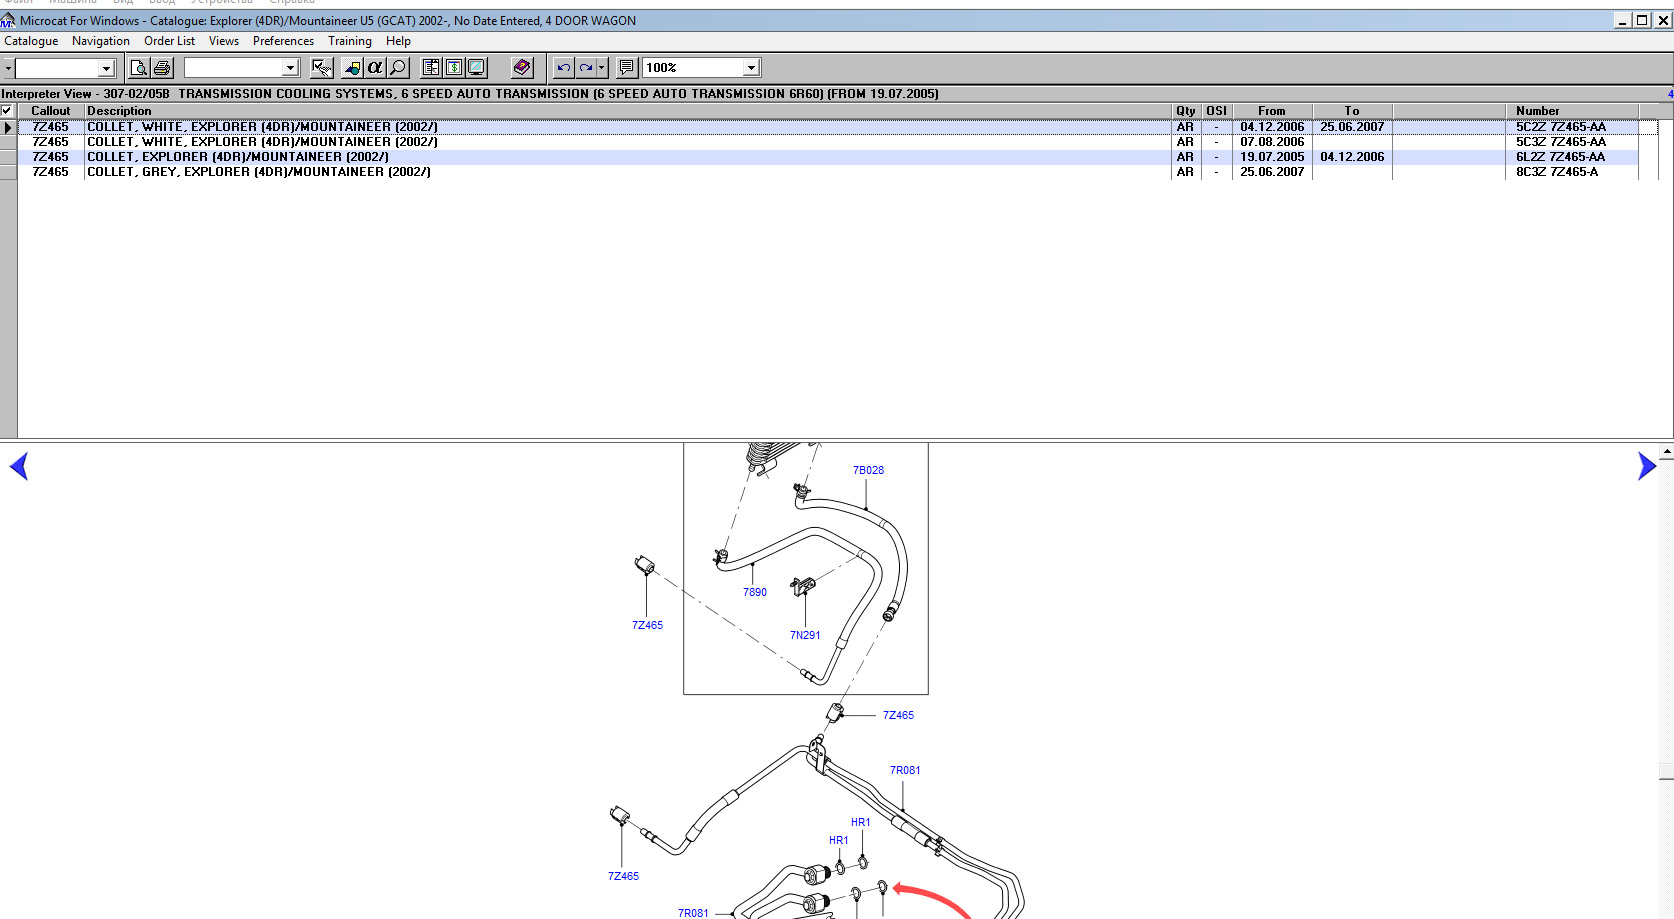Image resolution: width=1674 pixels, height=919 pixels.
Task: Open the Catalogue menu
Action: pos(31,41)
